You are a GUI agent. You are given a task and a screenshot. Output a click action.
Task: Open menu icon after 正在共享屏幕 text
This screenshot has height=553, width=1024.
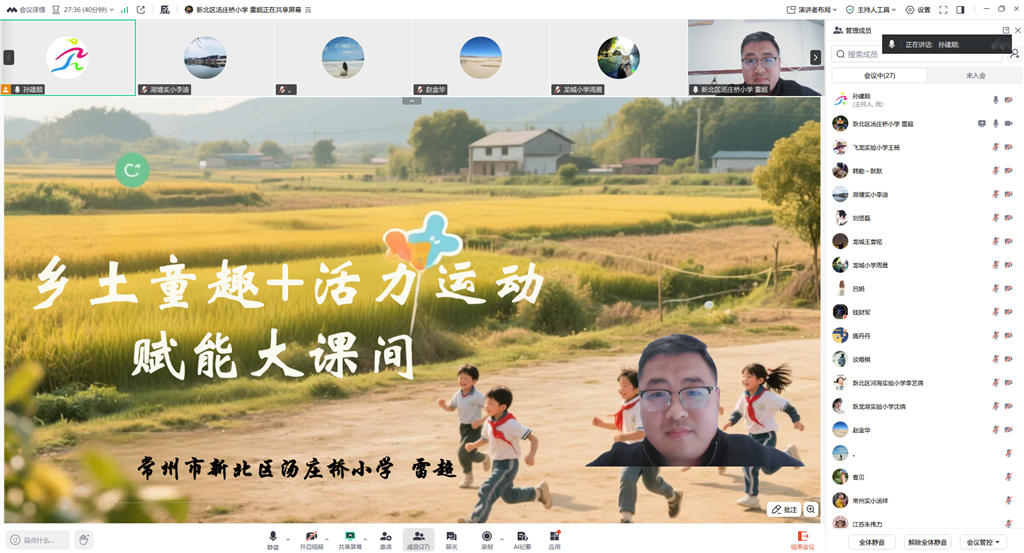(x=308, y=10)
